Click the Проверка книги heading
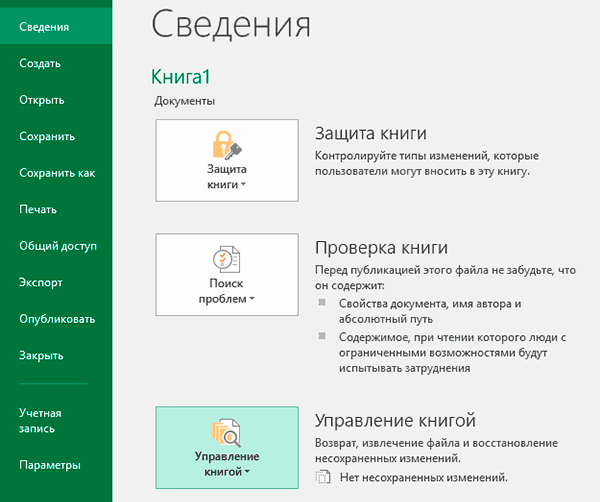The image size is (600, 502). pyautogui.click(x=382, y=248)
